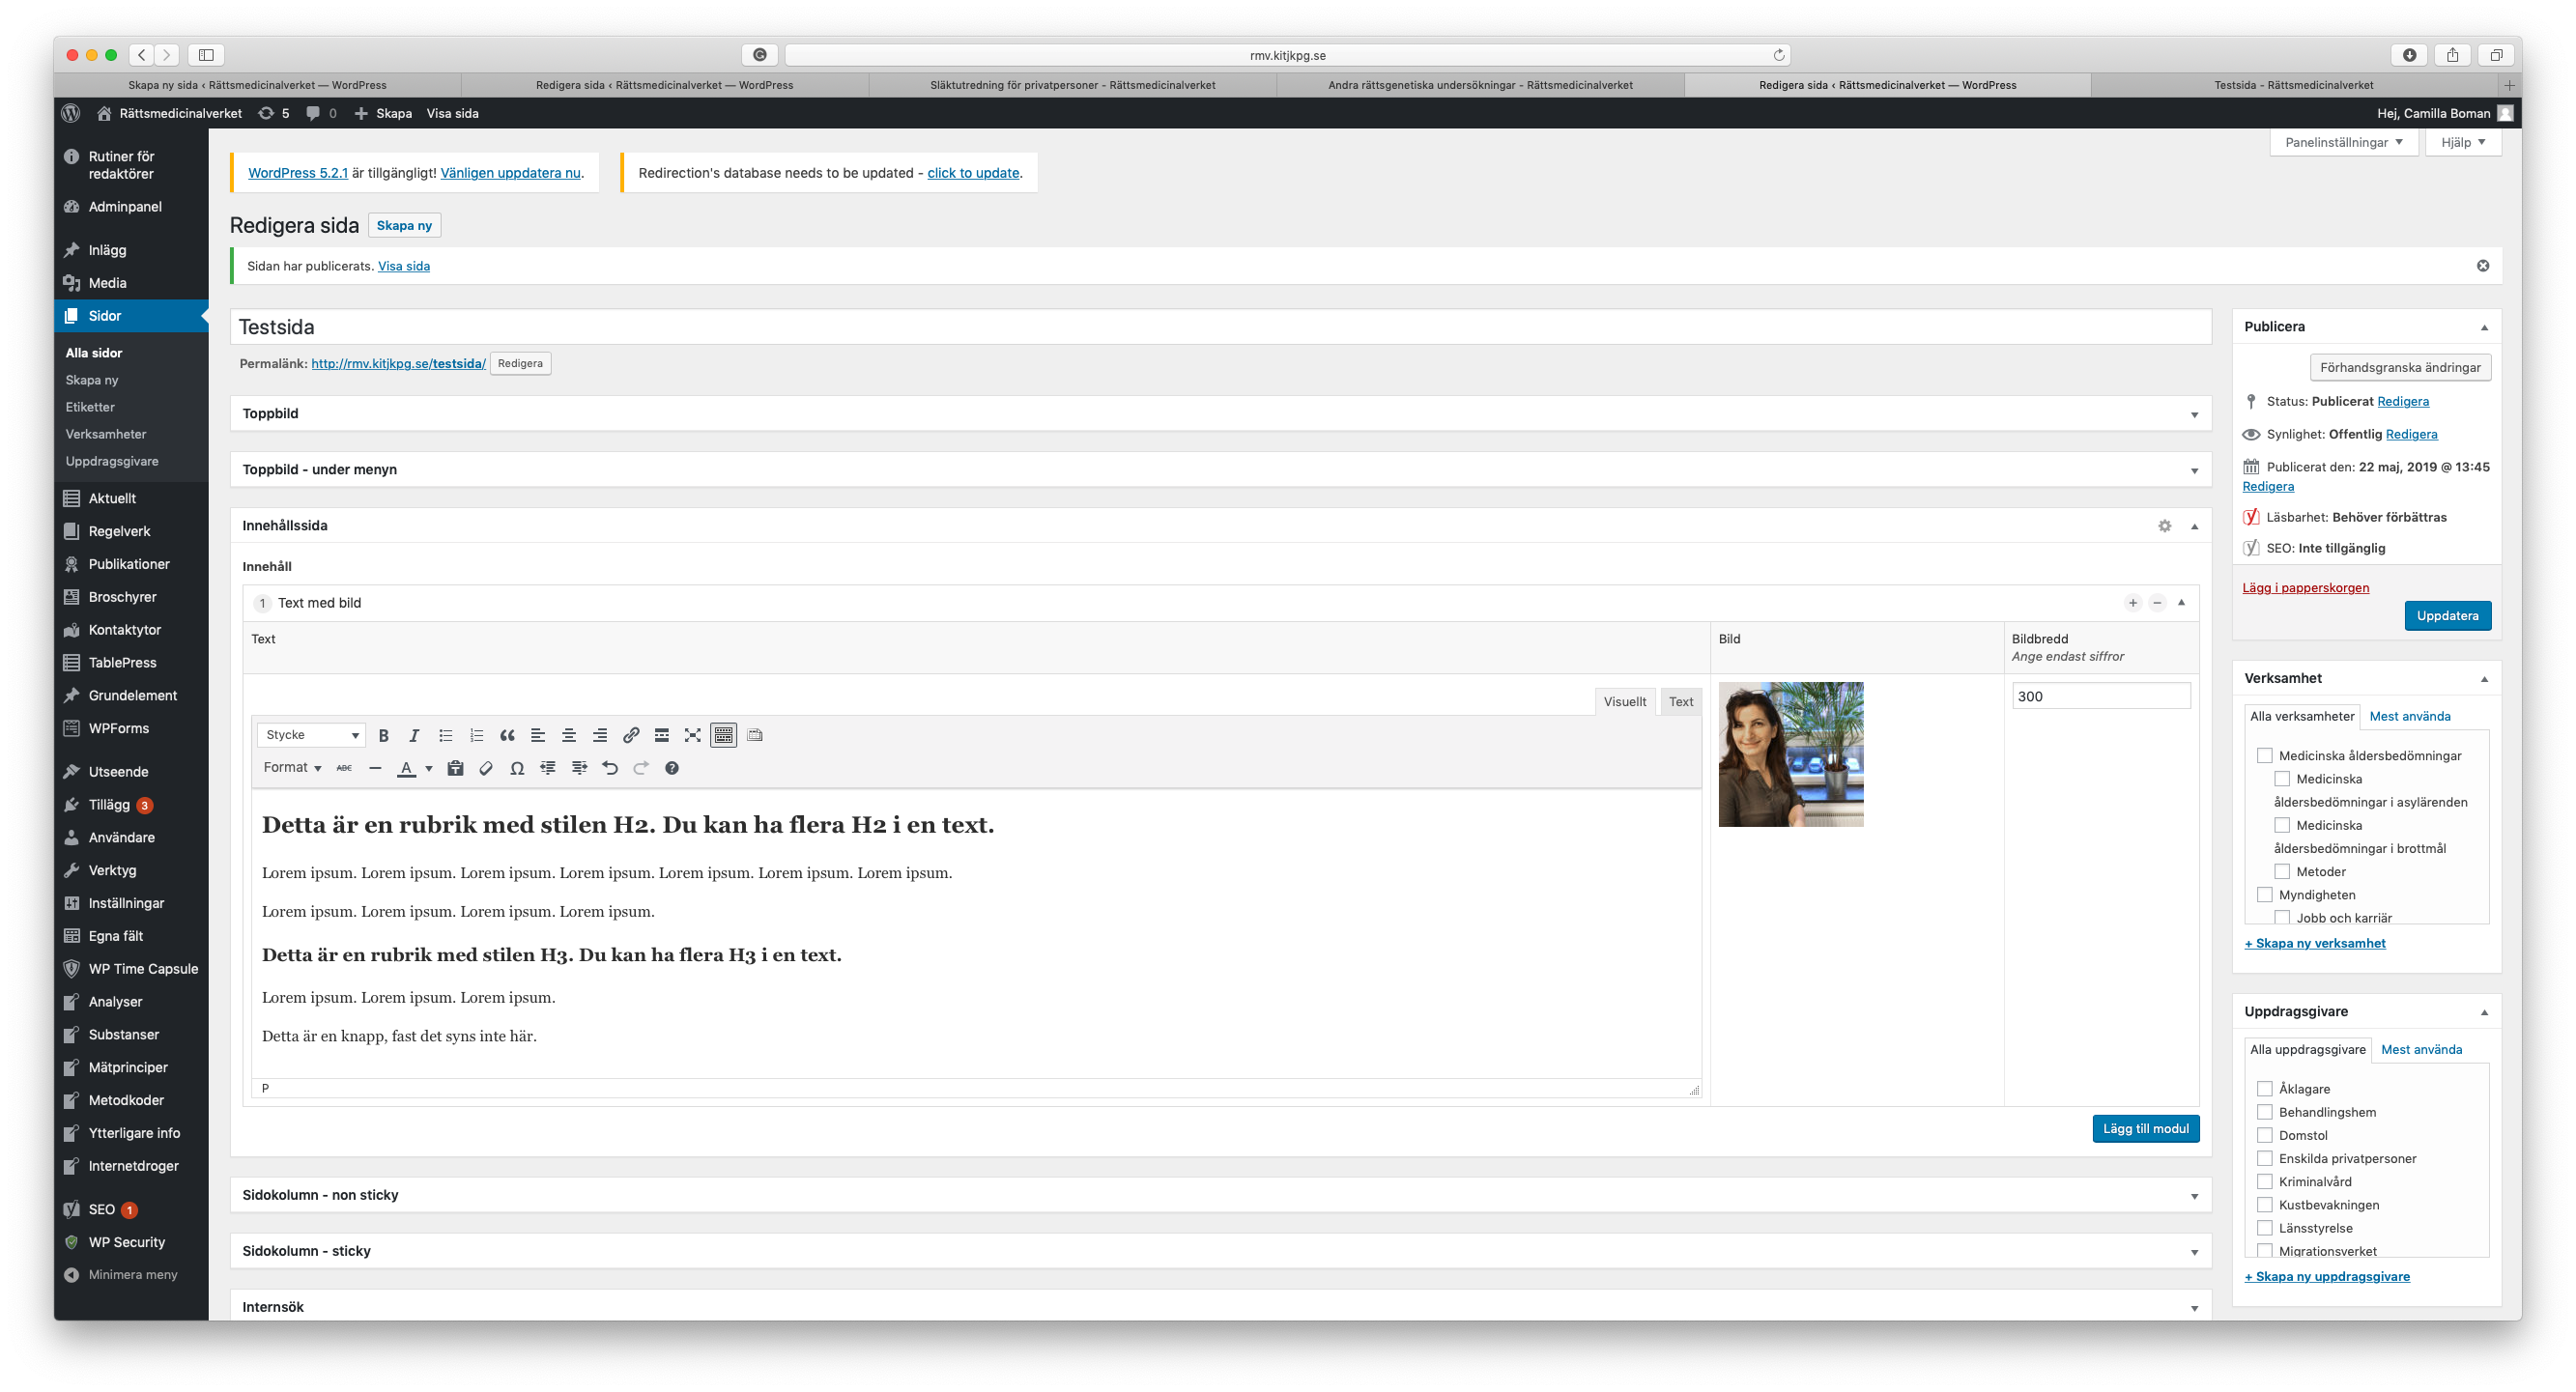This screenshot has width=2576, height=1392.
Task: Insert a bulleted list in the editor
Action: click(x=445, y=735)
